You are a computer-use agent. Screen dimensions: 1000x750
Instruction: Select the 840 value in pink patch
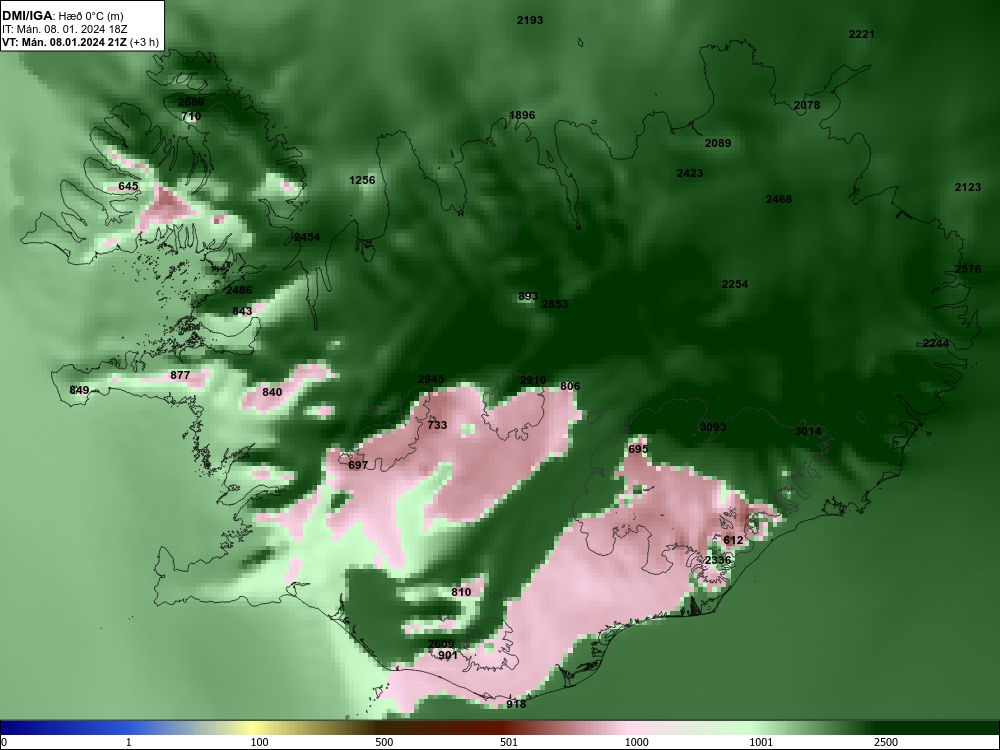[272, 392]
